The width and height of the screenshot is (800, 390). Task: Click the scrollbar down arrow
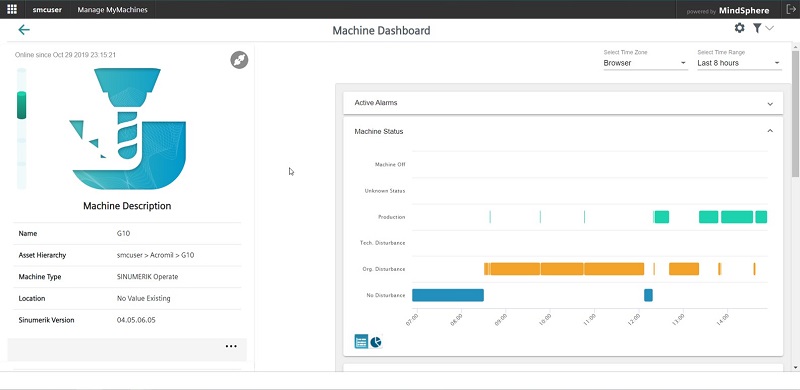(x=795, y=367)
